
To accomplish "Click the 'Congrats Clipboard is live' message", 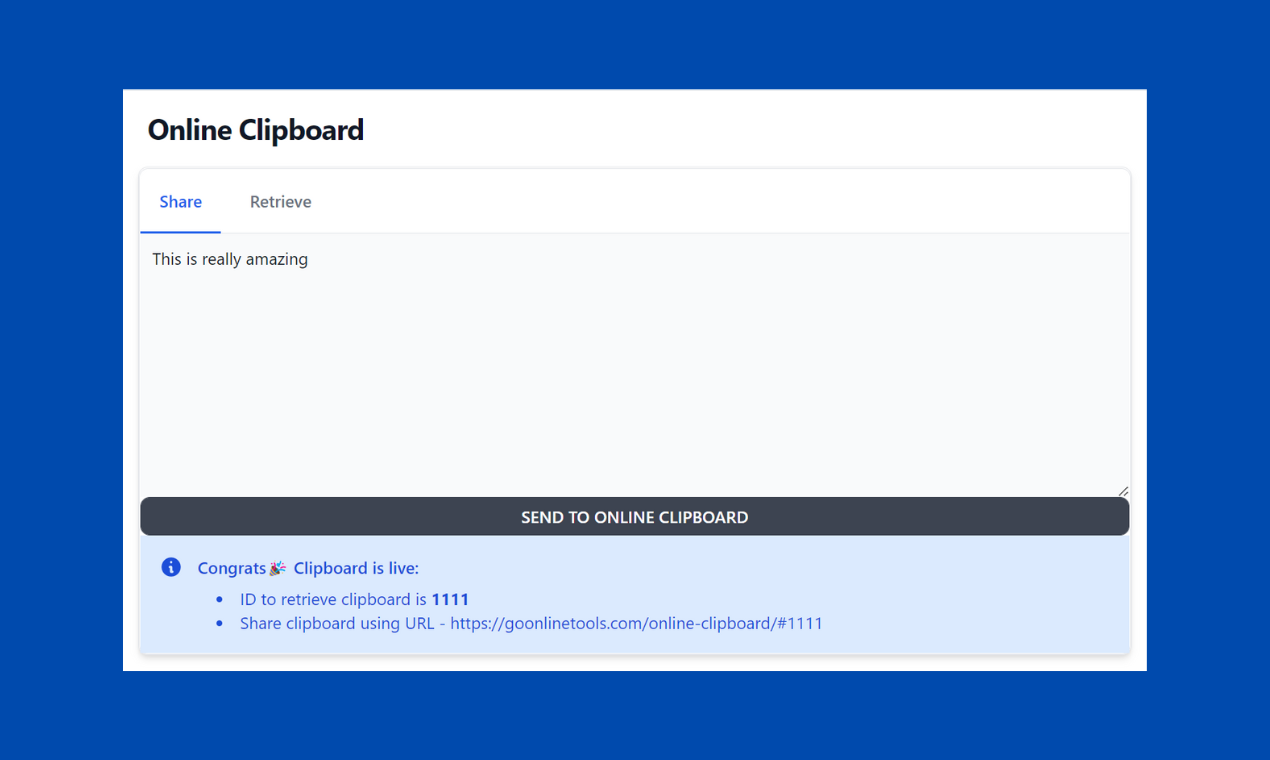I will click(307, 567).
